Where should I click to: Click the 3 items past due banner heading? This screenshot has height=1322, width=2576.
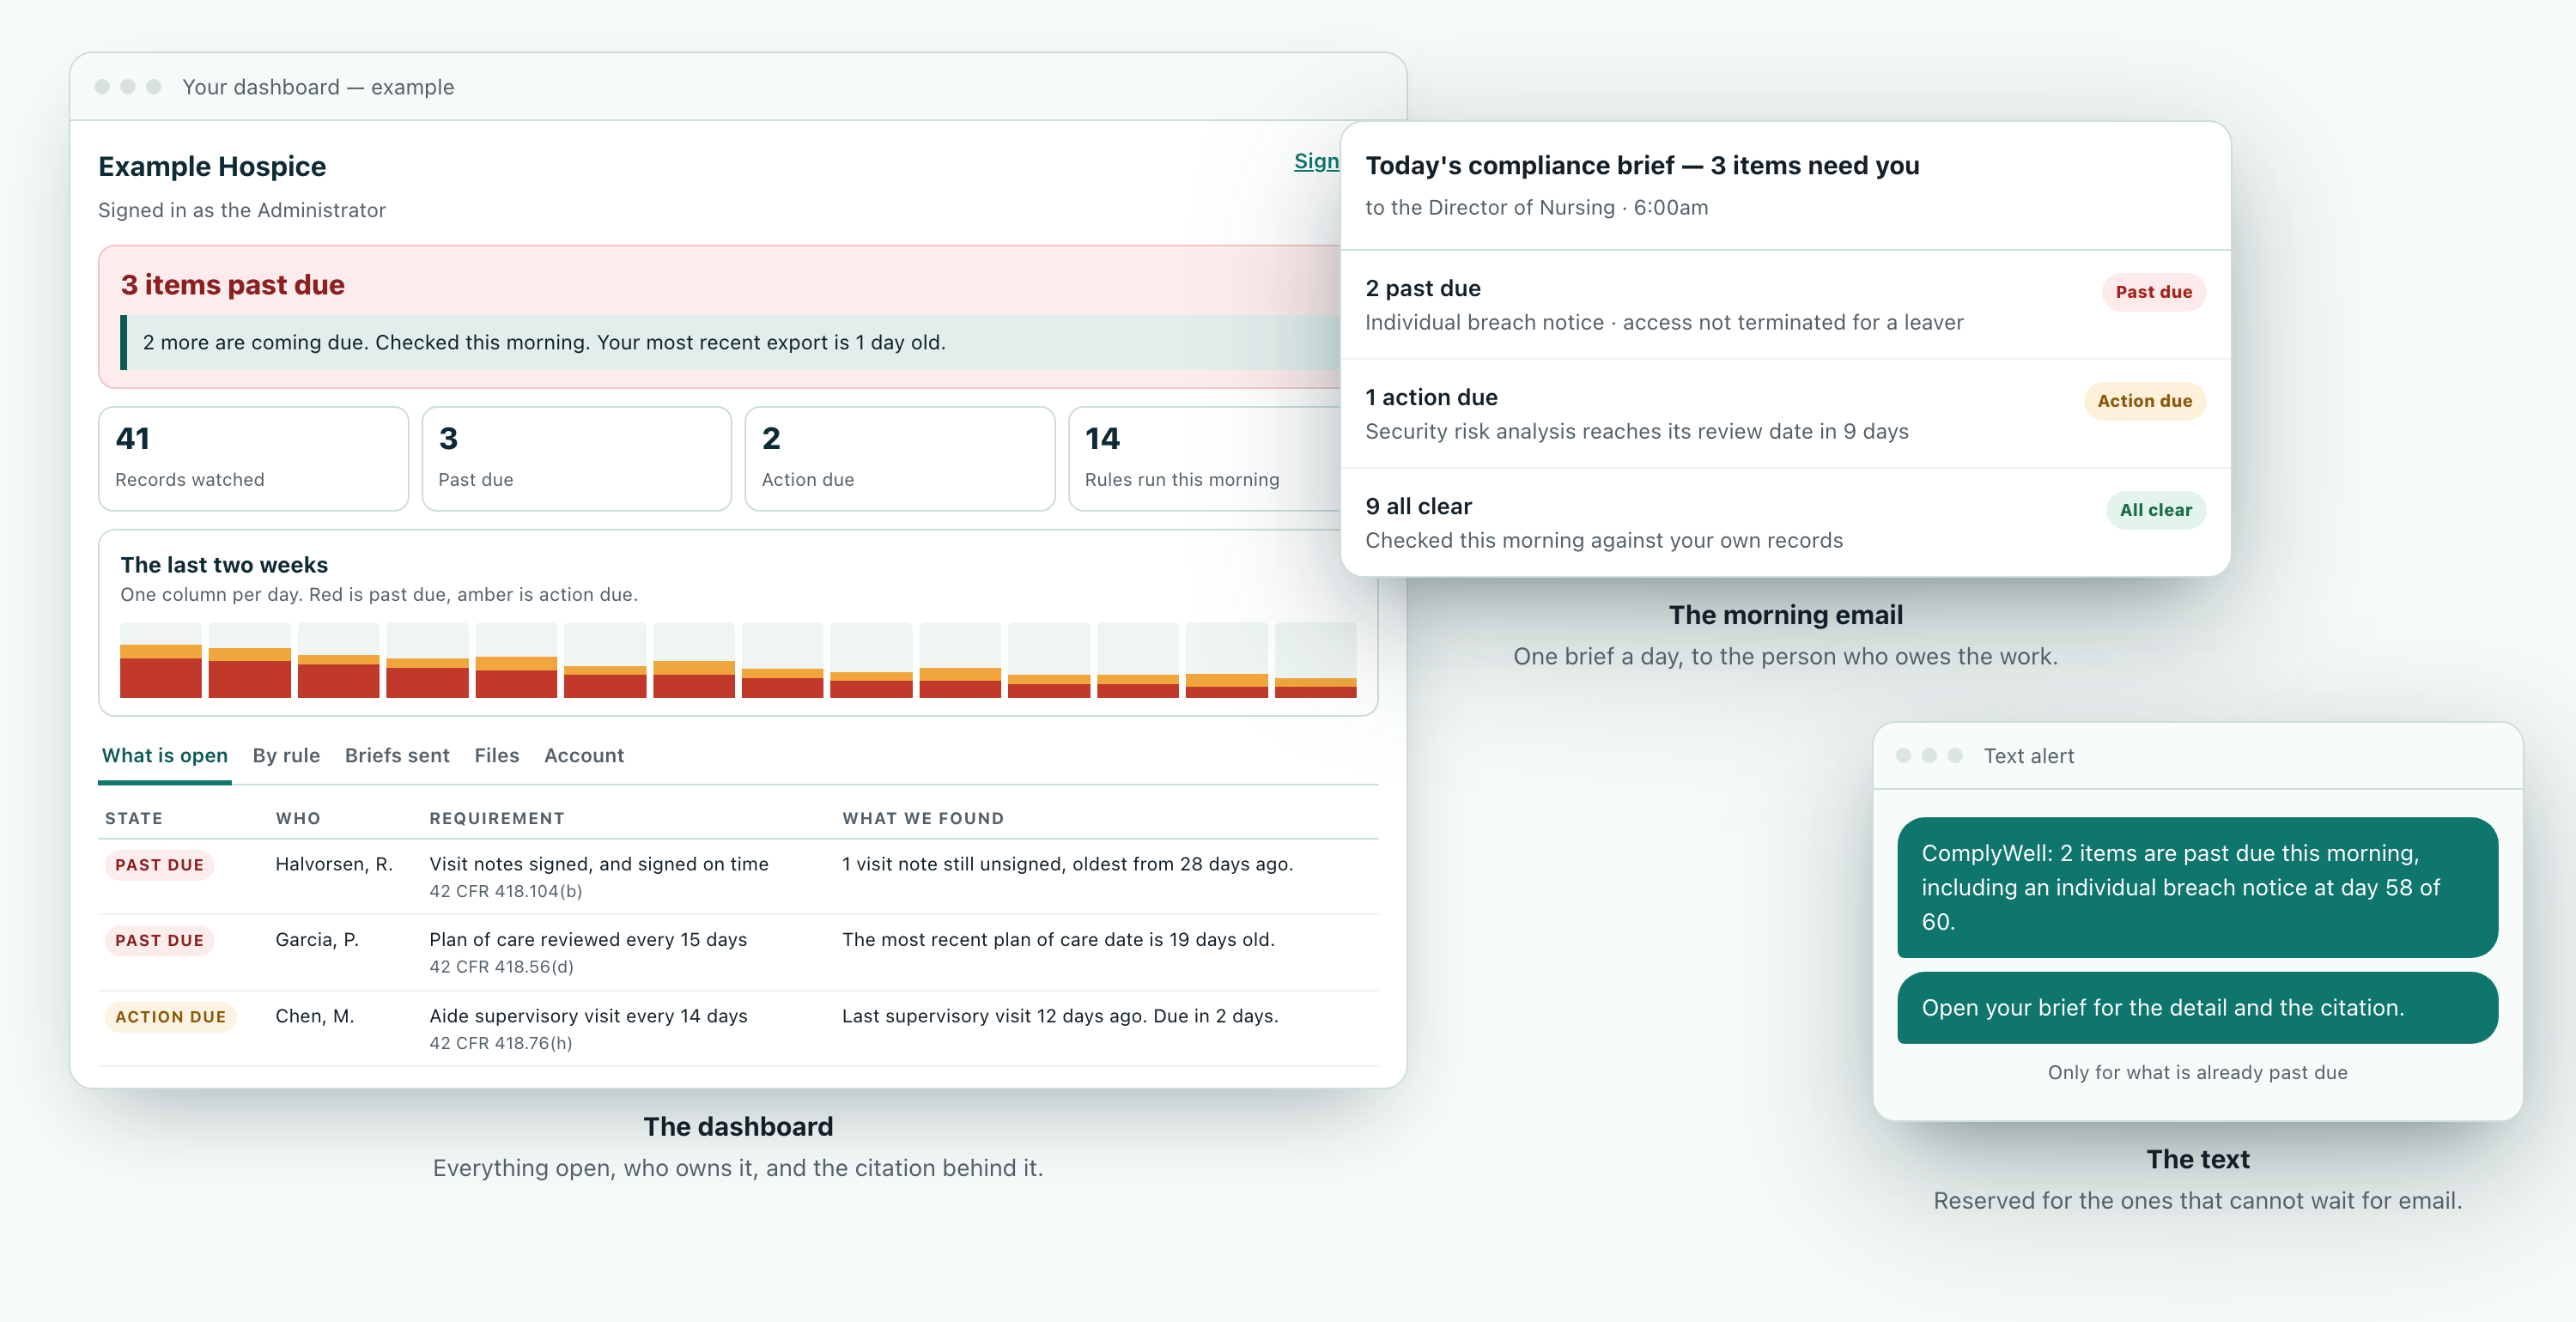coord(233,285)
